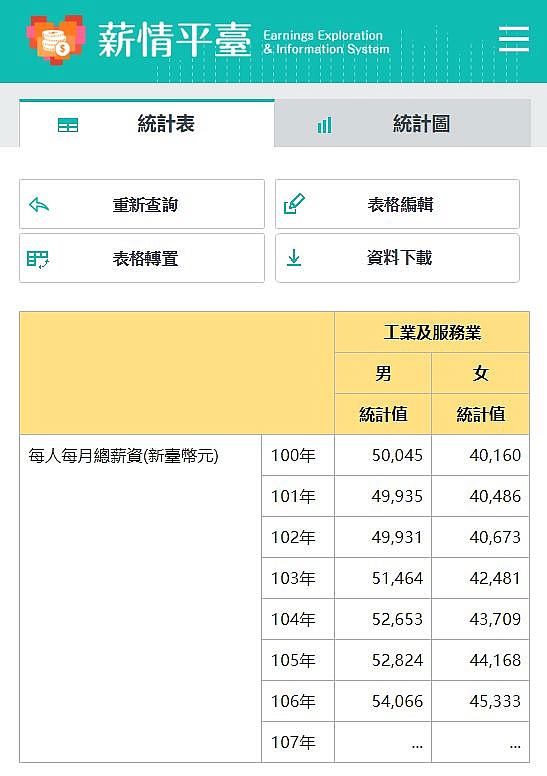Click the value 49,935 cell
The image size is (547, 776).
tap(383, 496)
